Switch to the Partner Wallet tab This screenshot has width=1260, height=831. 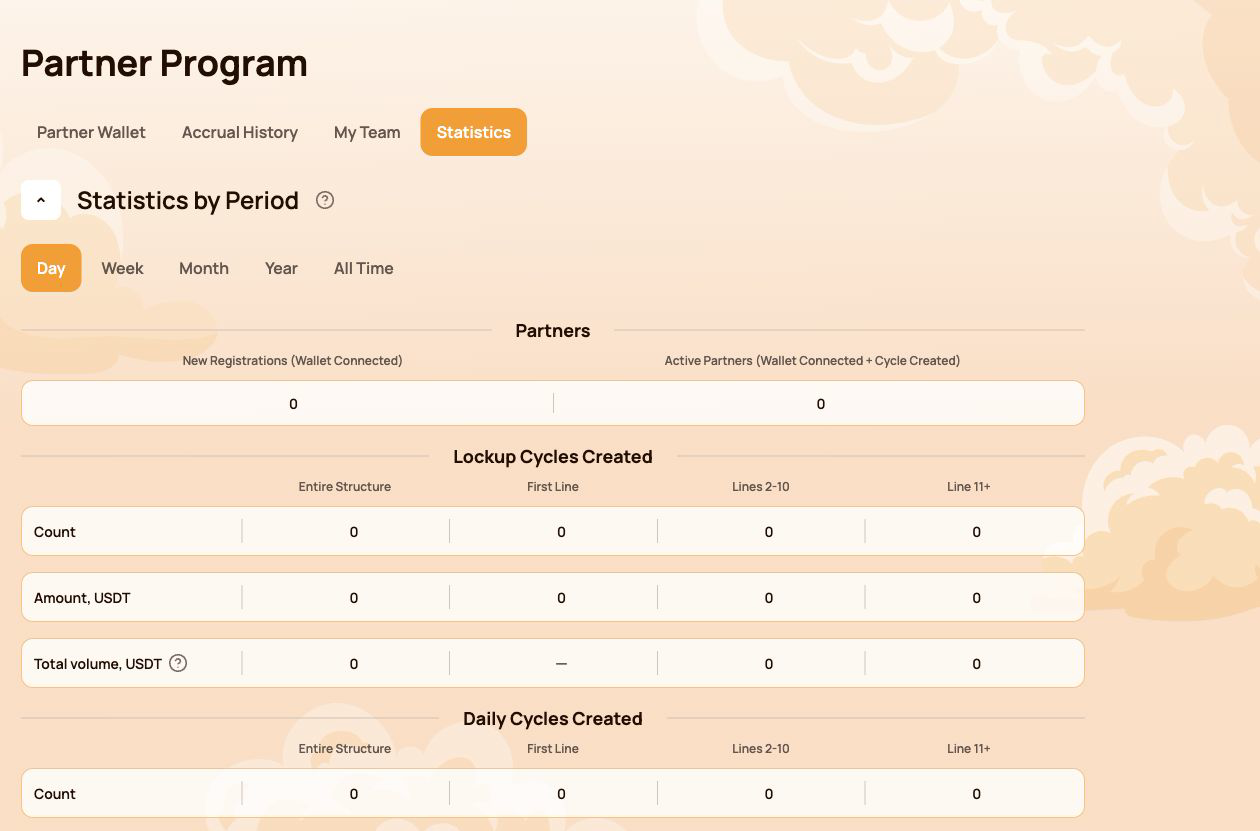(x=91, y=132)
